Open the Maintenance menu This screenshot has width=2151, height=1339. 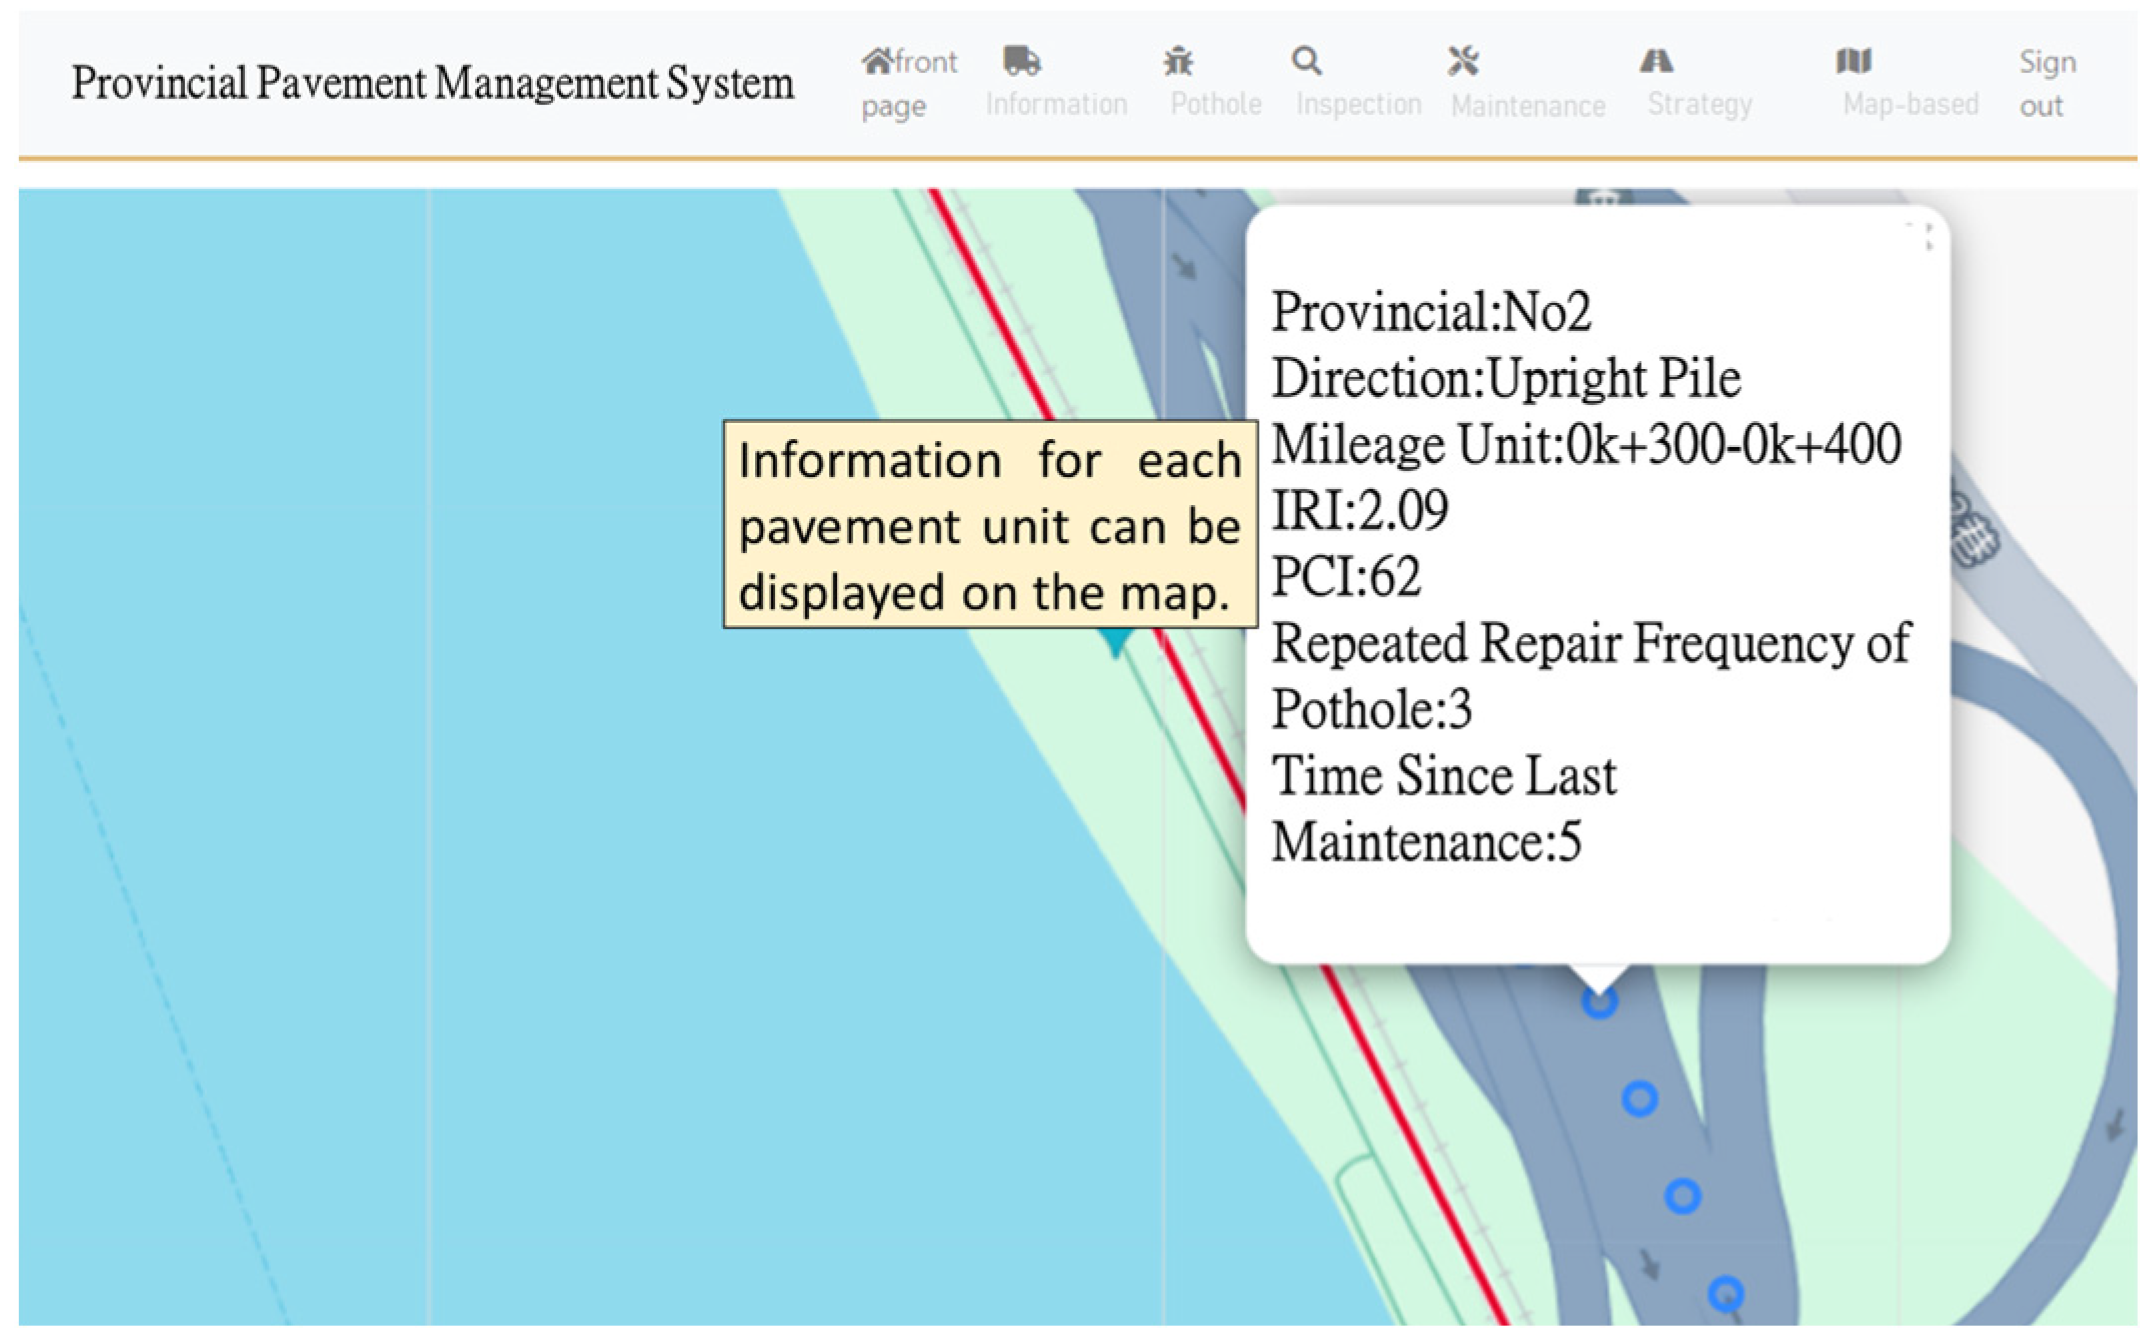click(1528, 105)
